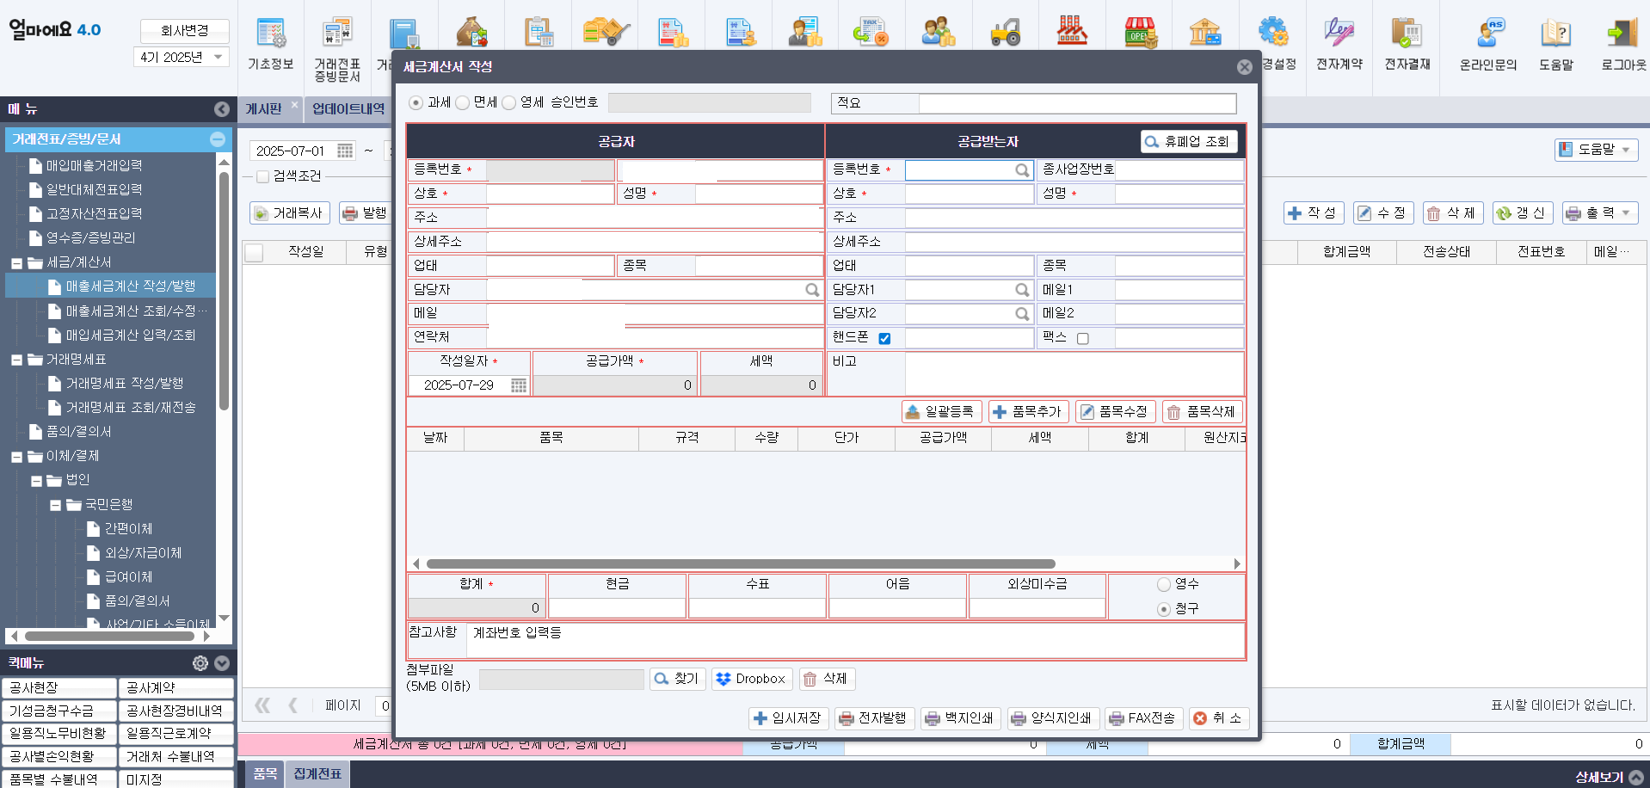This screenshot has width=1650, height=788.
Task: Open the 기초정보 toolbar icon
Action: tap(270, 44)
